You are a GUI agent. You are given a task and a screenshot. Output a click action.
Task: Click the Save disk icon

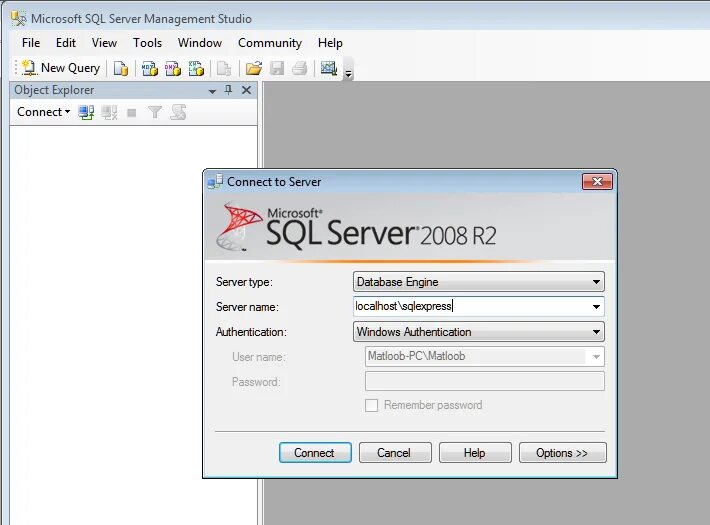[x=277, y=68]
